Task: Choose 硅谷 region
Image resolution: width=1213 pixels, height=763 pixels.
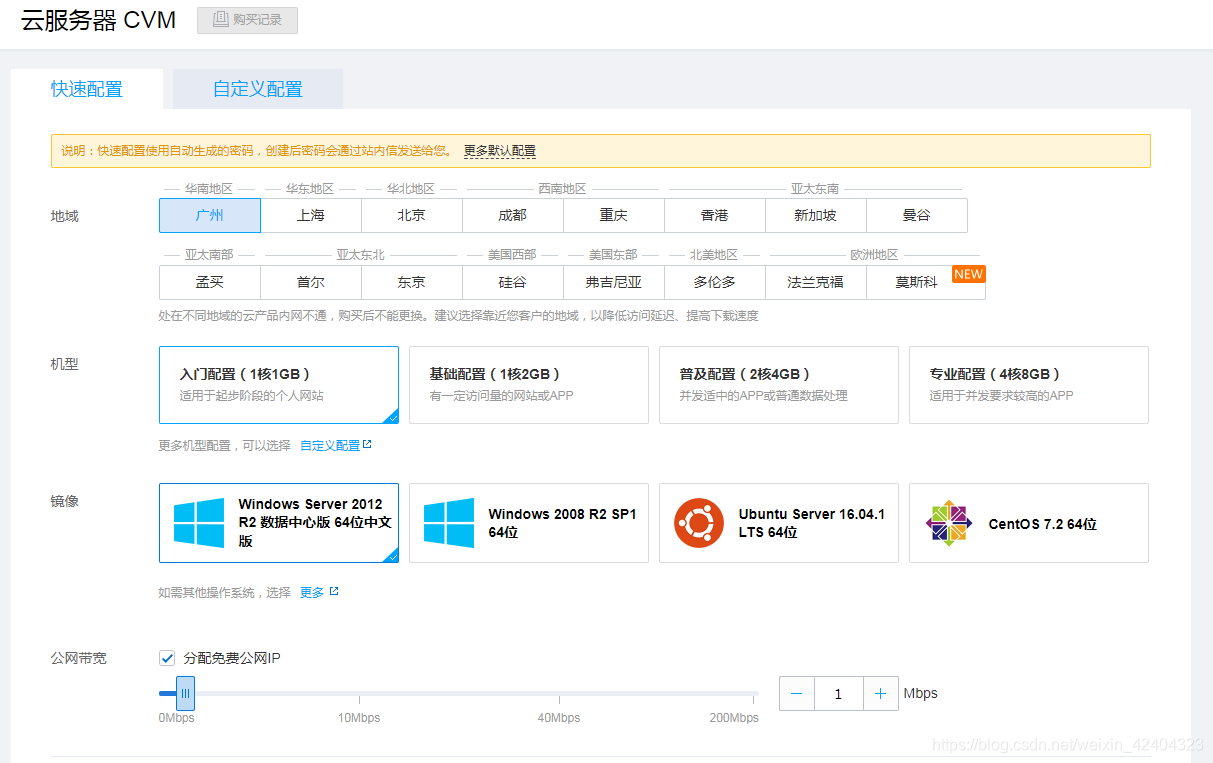Action: 513,282
